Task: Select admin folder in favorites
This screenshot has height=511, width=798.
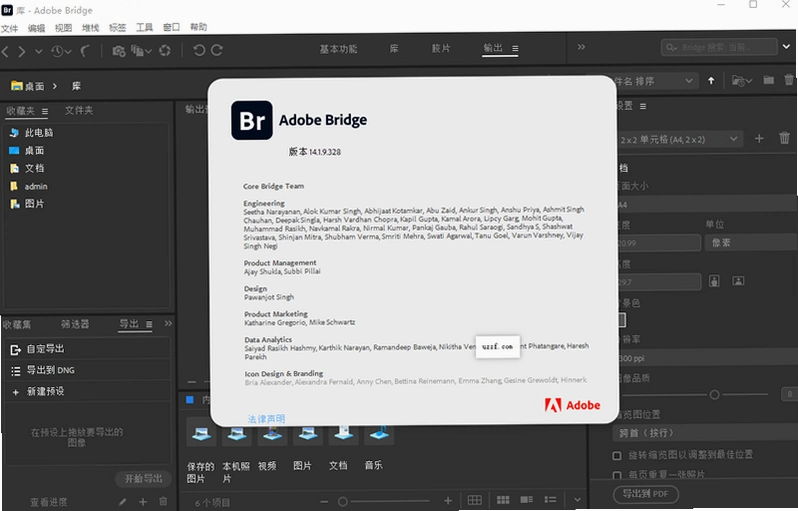Action: pyautogui.click(x=36, y=186)
